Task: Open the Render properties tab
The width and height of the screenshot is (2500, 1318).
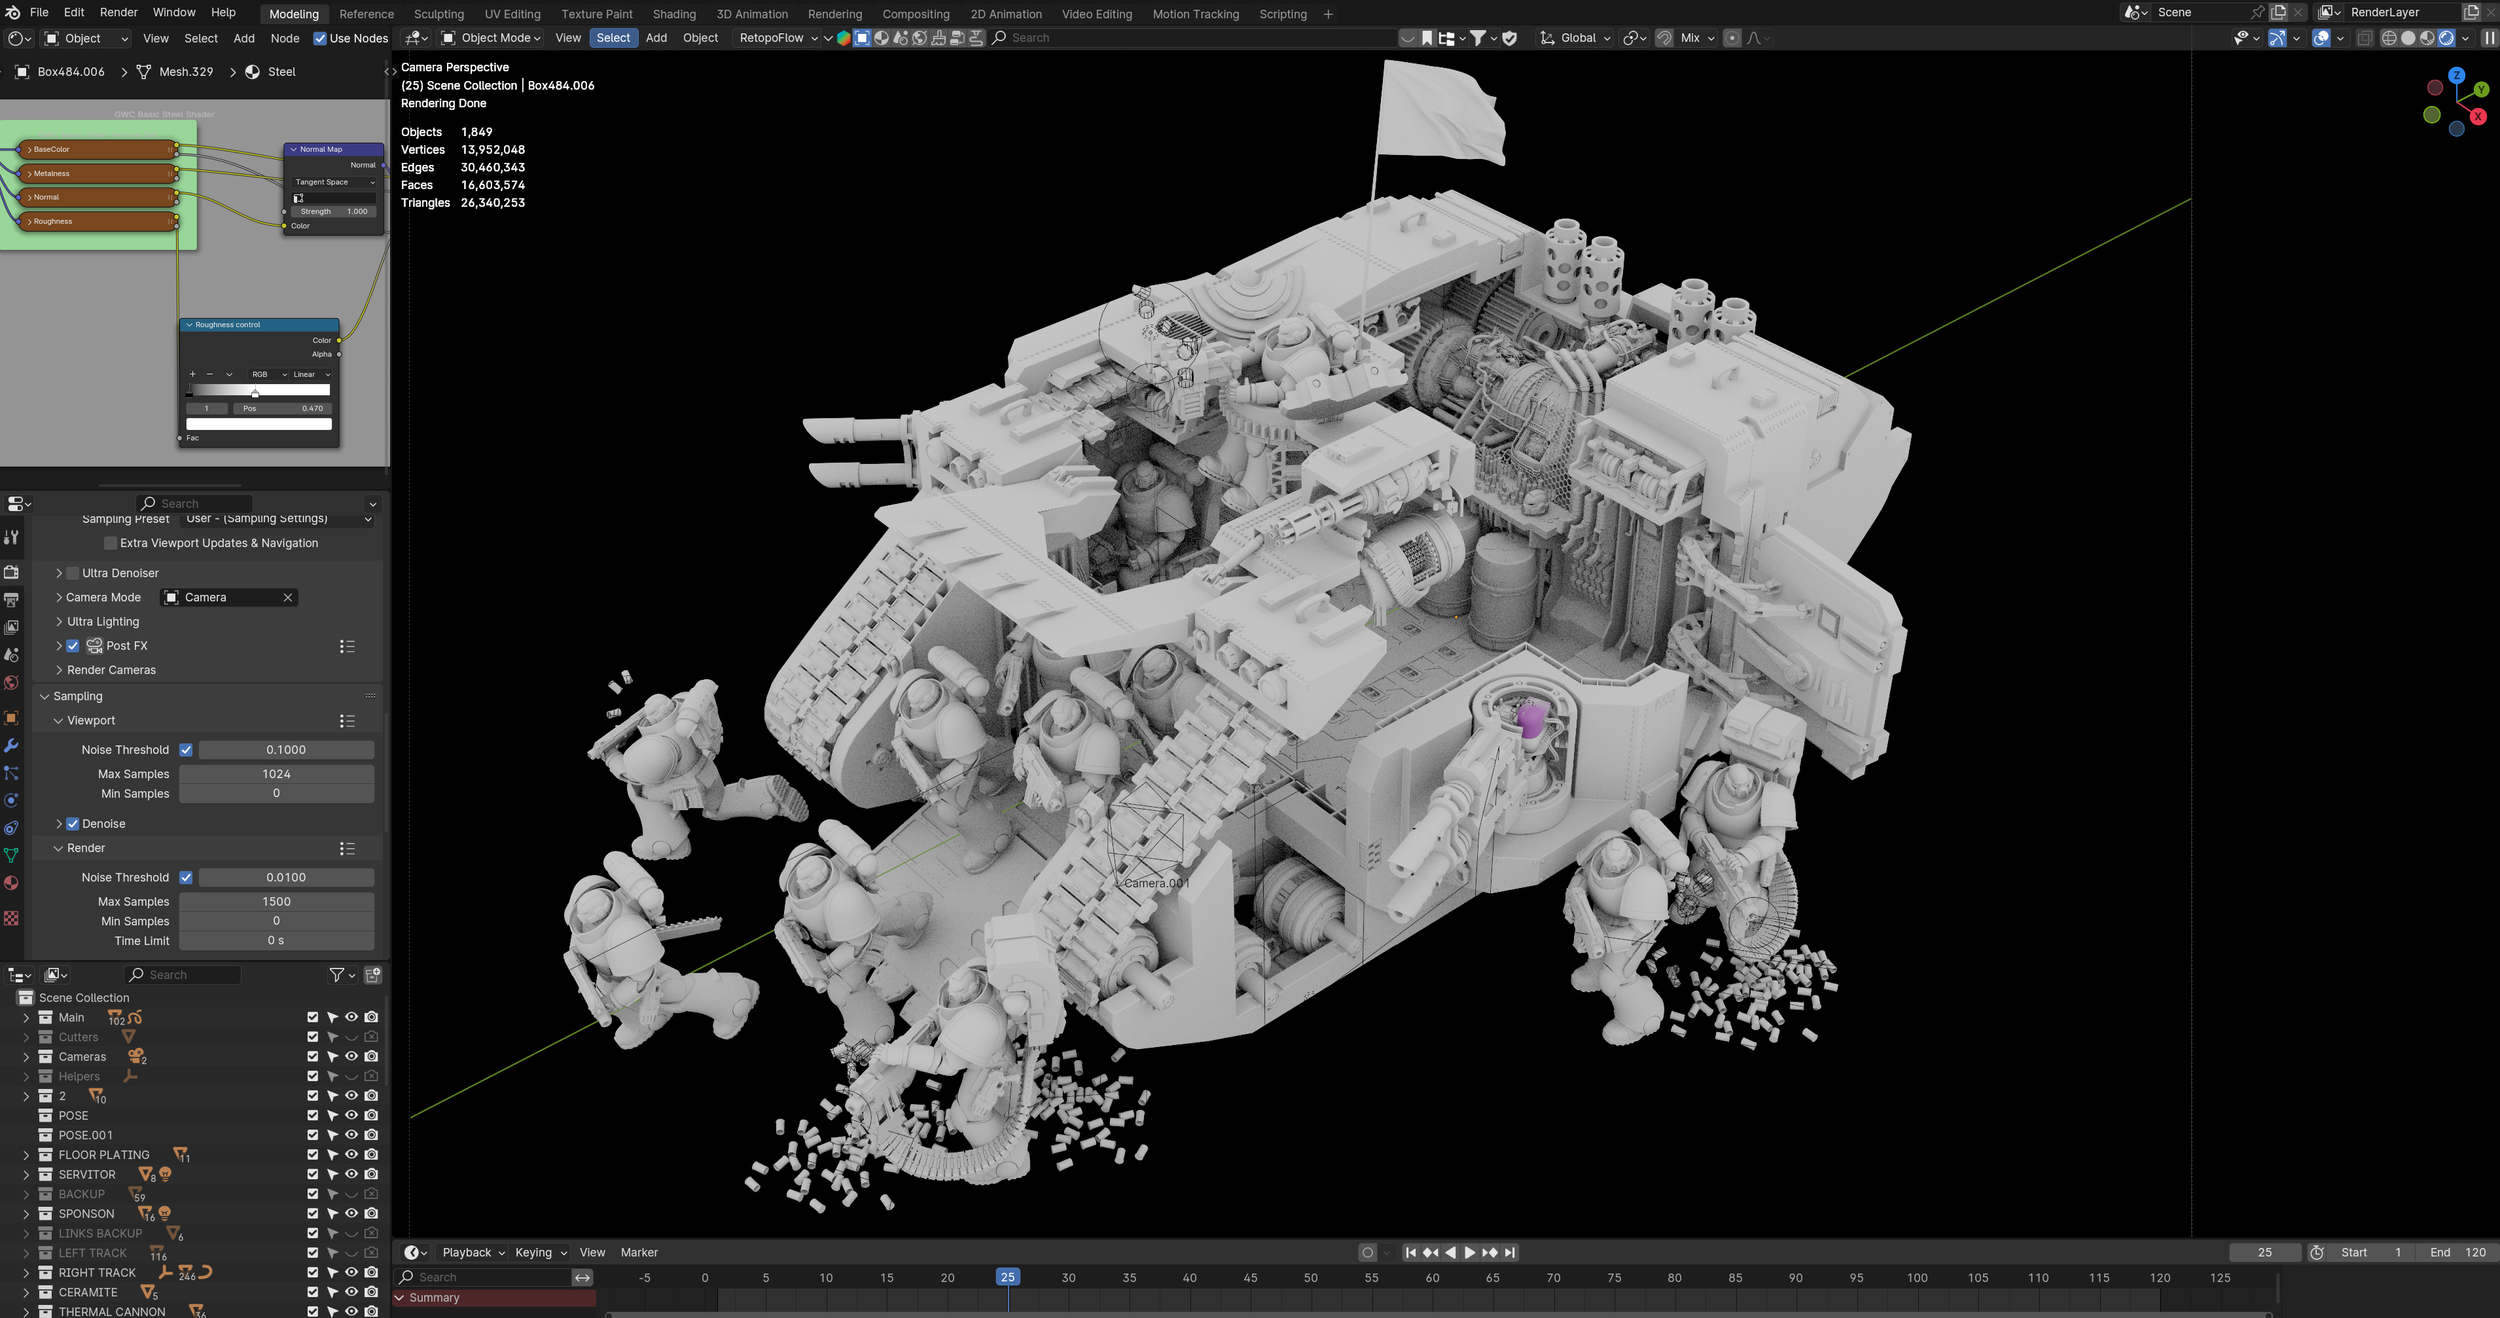Action: [x=12, y=573]
